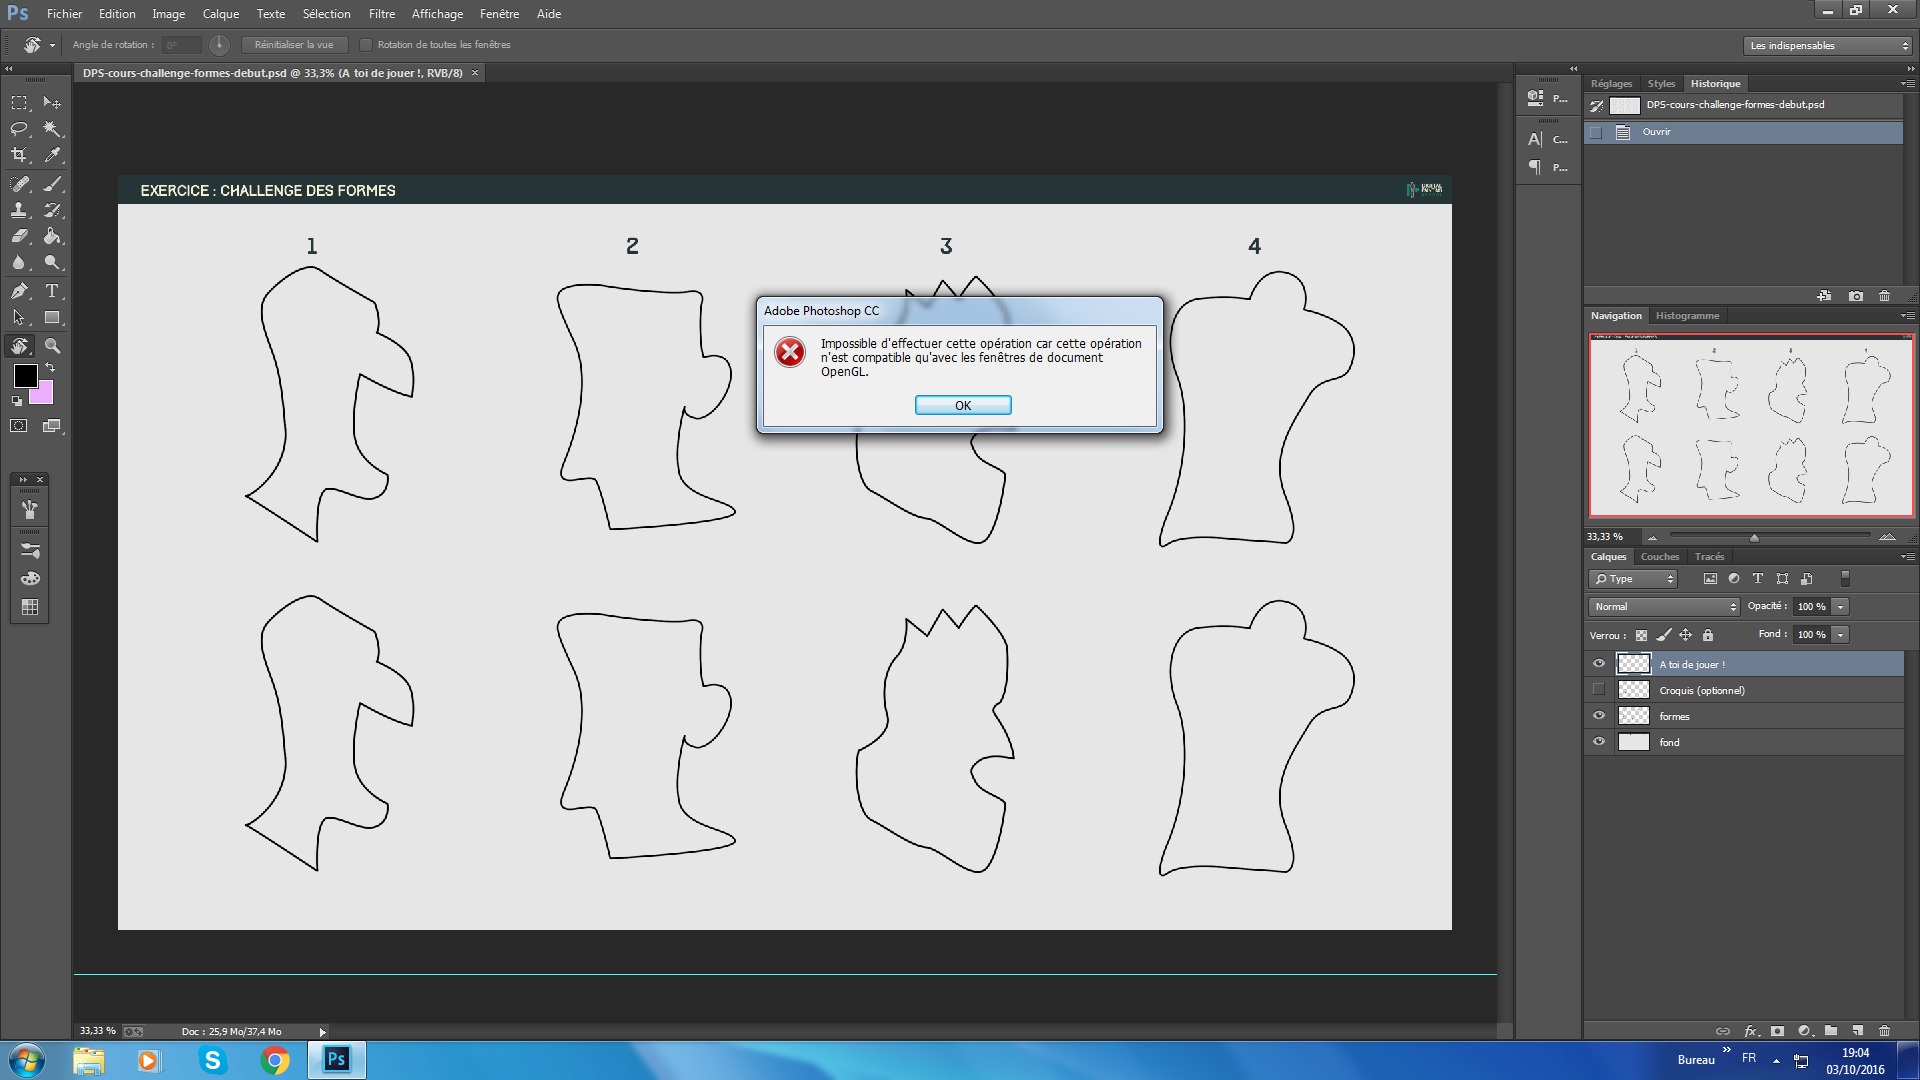The width and height of the screenshot is (1920, 1080).
Task: Open 'Les indispensables' workspace dropdown
Action: pyautogui.click(x=1828, y=46)
